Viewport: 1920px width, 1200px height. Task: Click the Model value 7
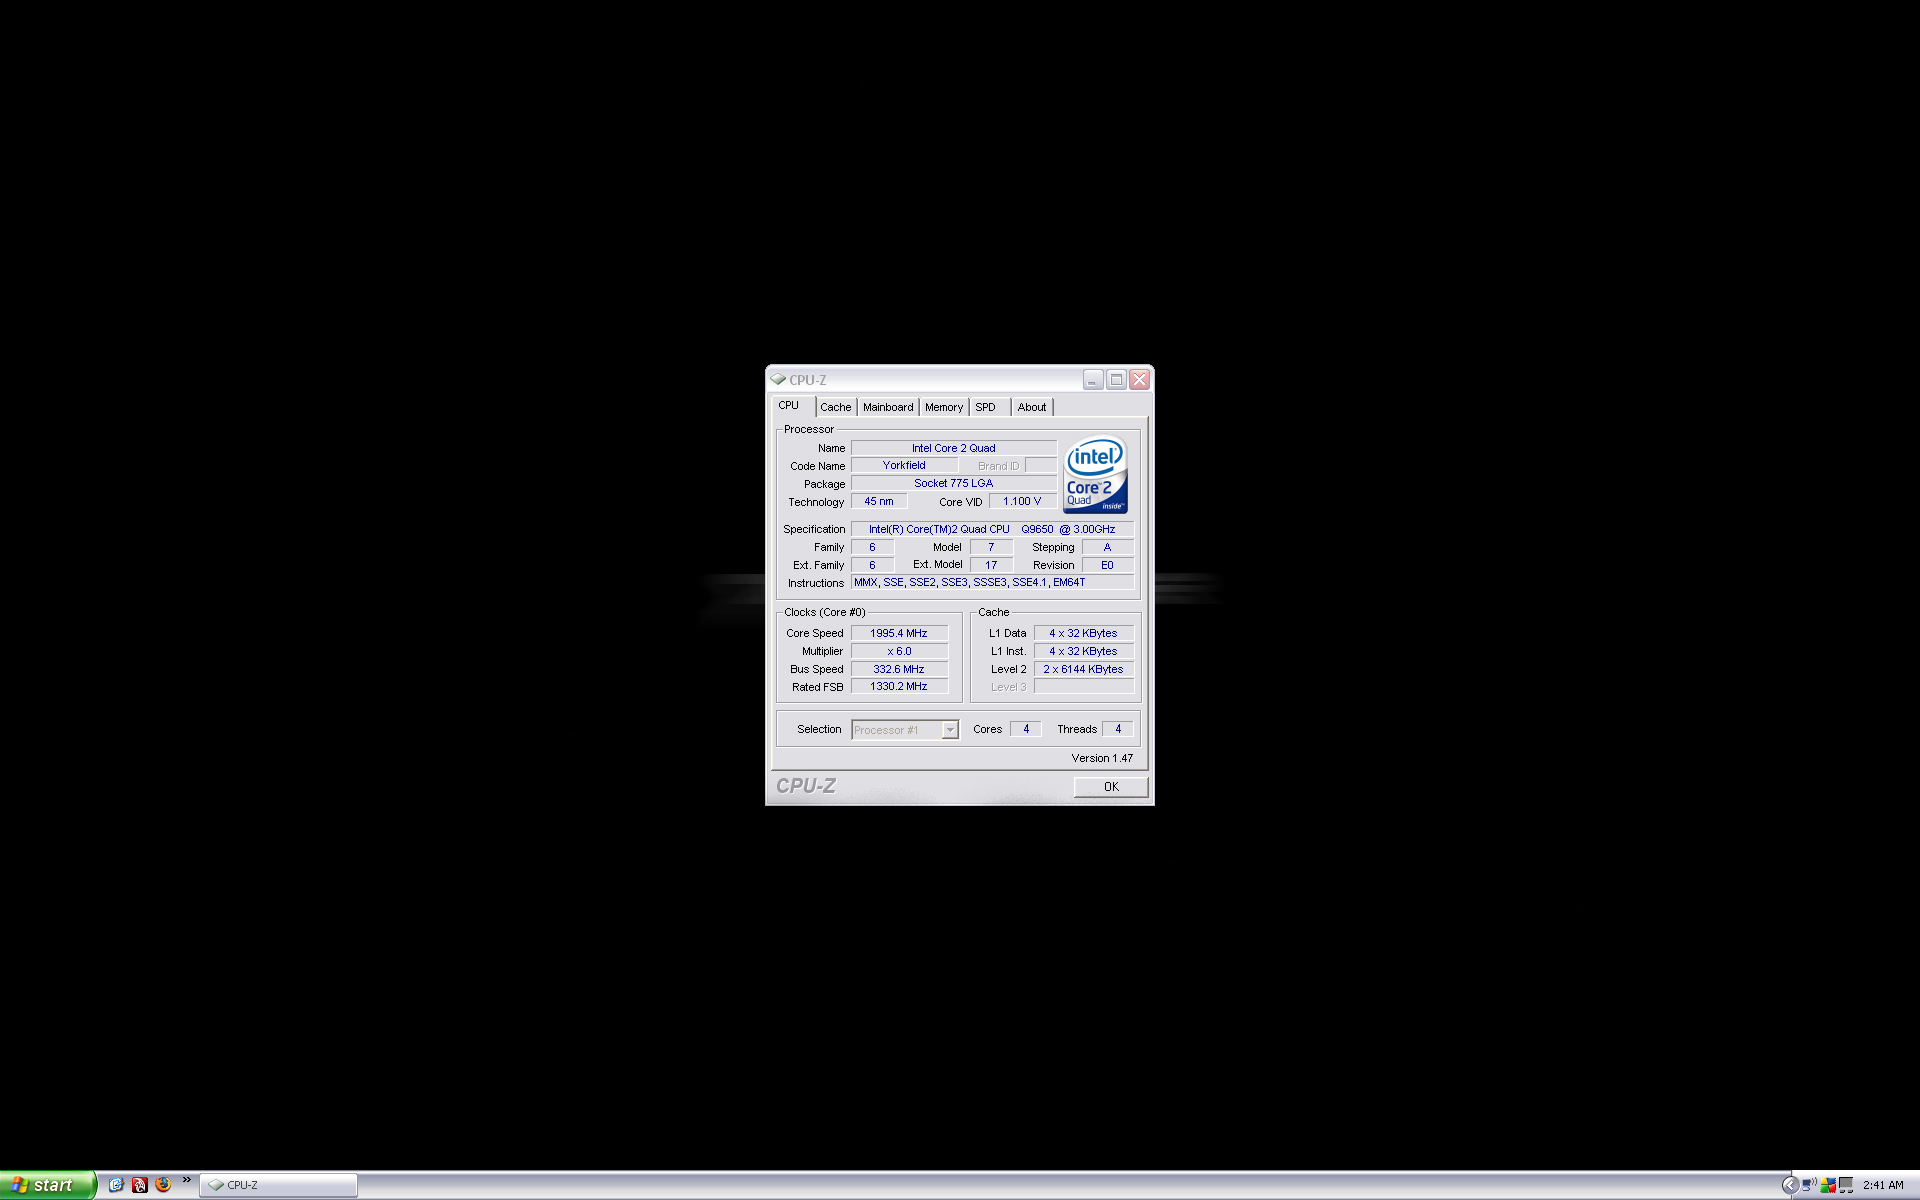tap(991, 548)
